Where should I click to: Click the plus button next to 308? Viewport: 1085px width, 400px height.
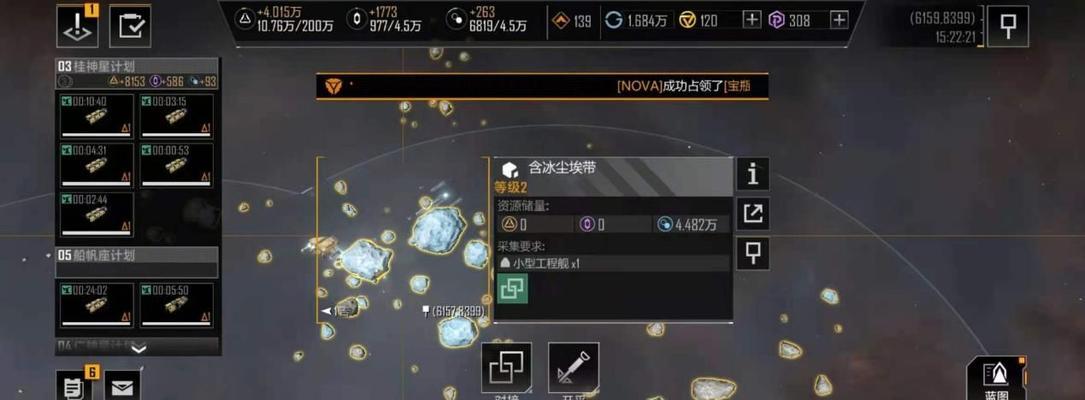(839, 20)
